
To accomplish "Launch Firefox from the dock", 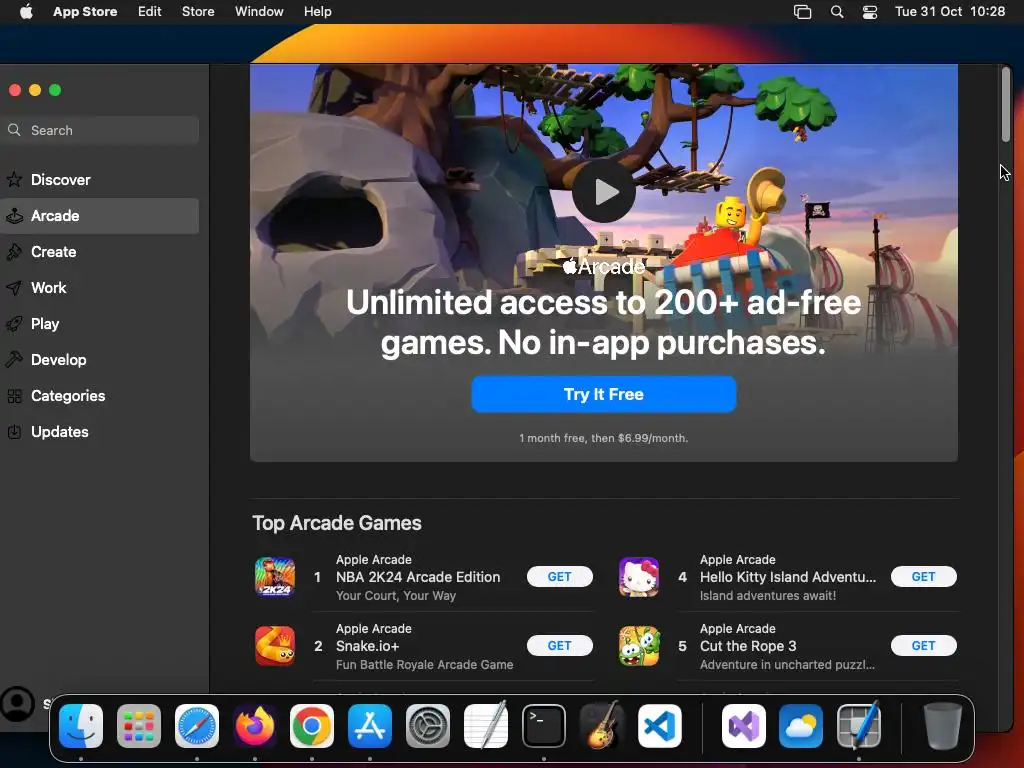I will click(255, 726).
